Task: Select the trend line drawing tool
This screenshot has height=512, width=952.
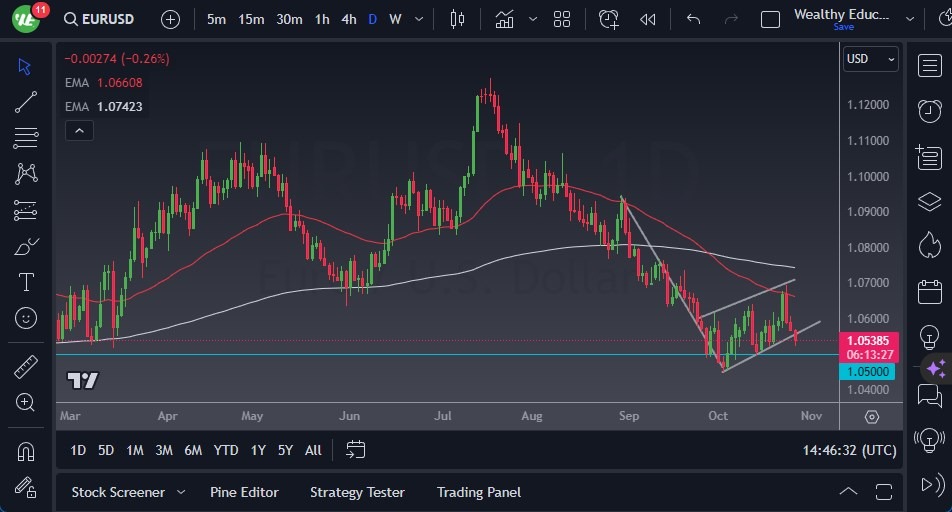Action: [26, 101]
